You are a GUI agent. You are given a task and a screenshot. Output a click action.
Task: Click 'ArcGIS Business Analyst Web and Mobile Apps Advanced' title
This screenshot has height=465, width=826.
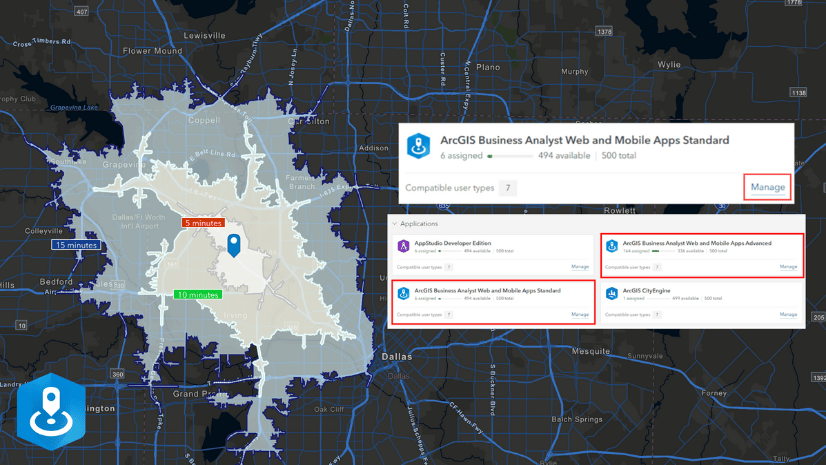(697, 243)
